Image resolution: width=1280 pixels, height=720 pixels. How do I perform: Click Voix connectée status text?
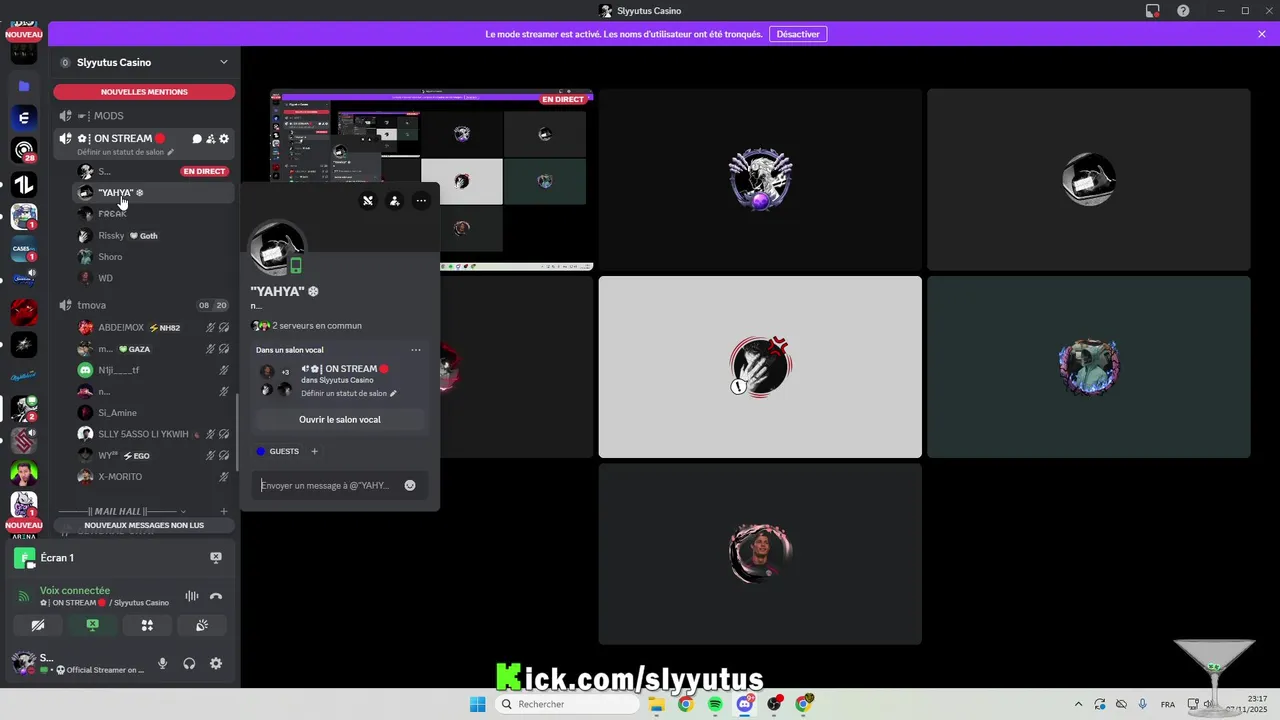[75, 591]
